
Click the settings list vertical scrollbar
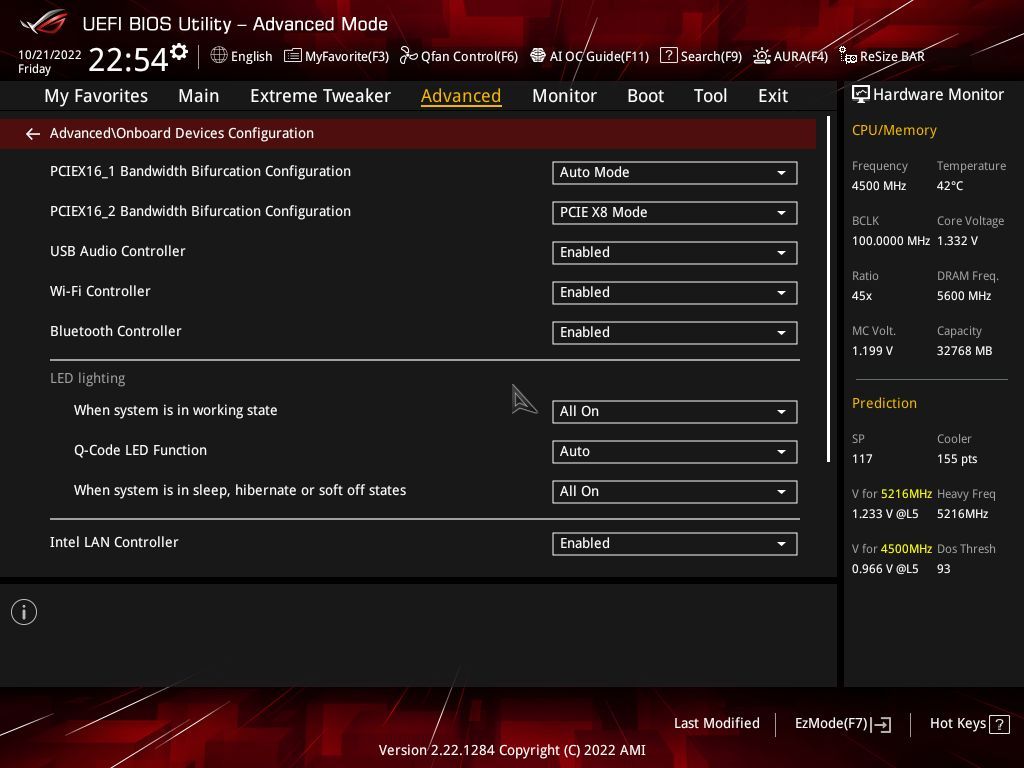pyautogui.click(x=829, y=289)
